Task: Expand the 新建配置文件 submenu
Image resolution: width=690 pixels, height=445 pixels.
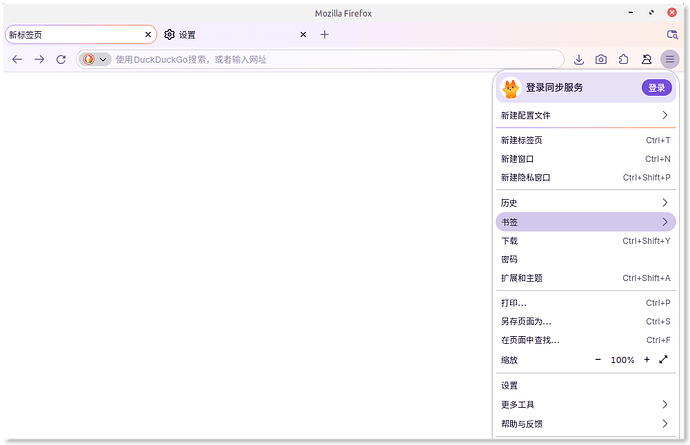Action: pos(586,115)
